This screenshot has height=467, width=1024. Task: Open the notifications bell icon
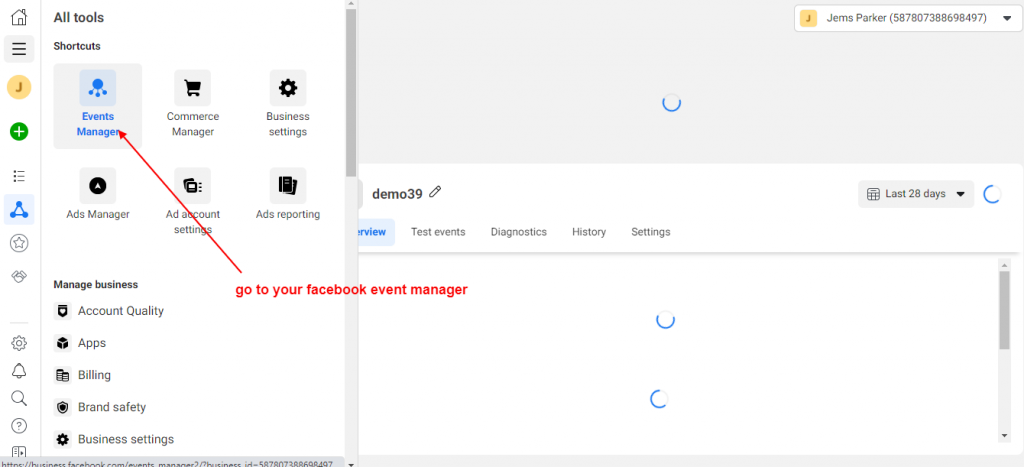19,370
